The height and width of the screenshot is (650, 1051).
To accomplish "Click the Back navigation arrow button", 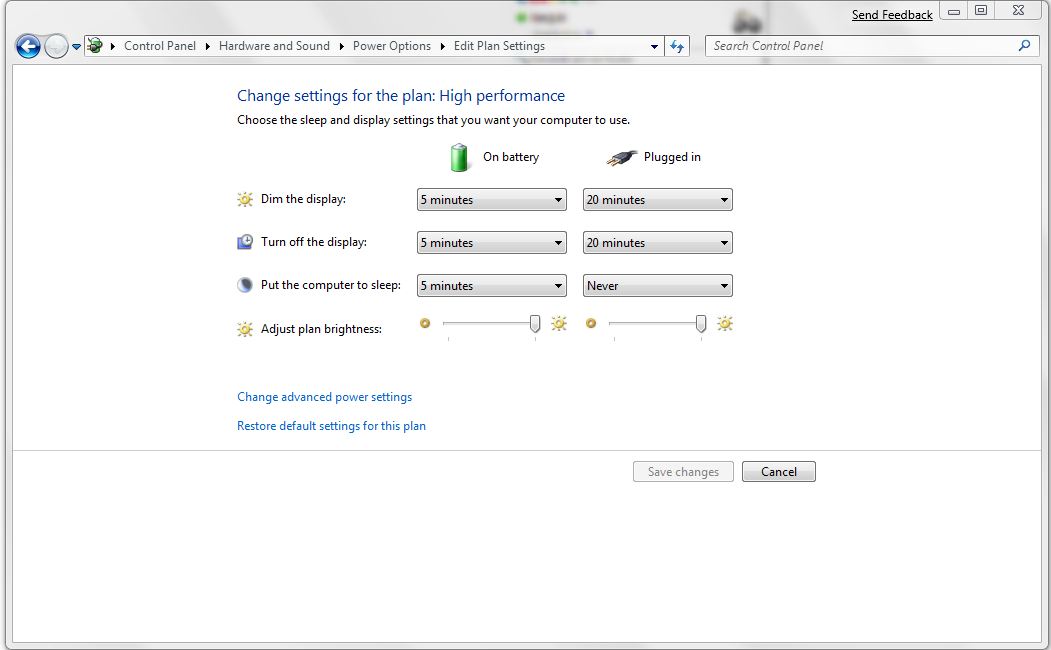I will coord(28,46).
